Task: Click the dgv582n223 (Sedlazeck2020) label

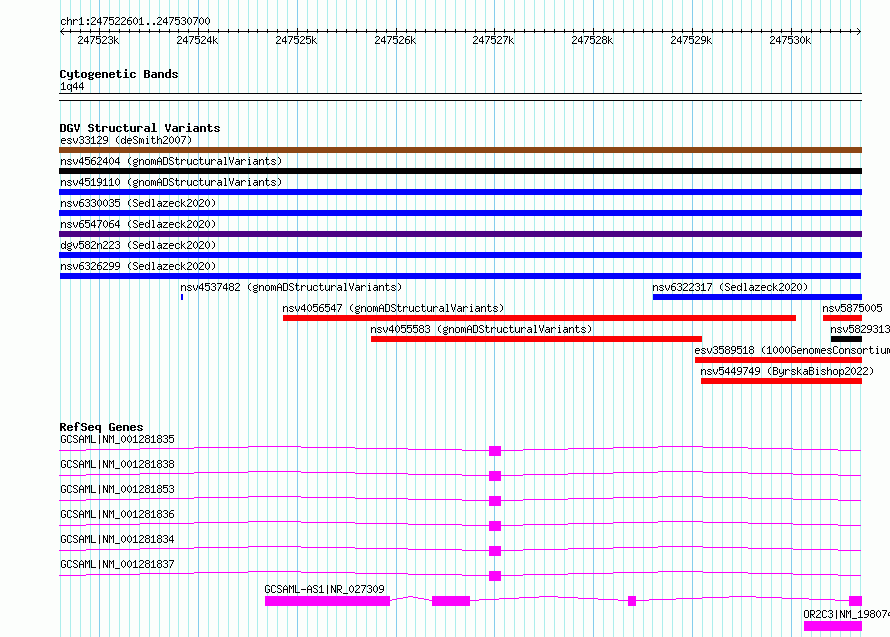Action: [x=138, y=245]
